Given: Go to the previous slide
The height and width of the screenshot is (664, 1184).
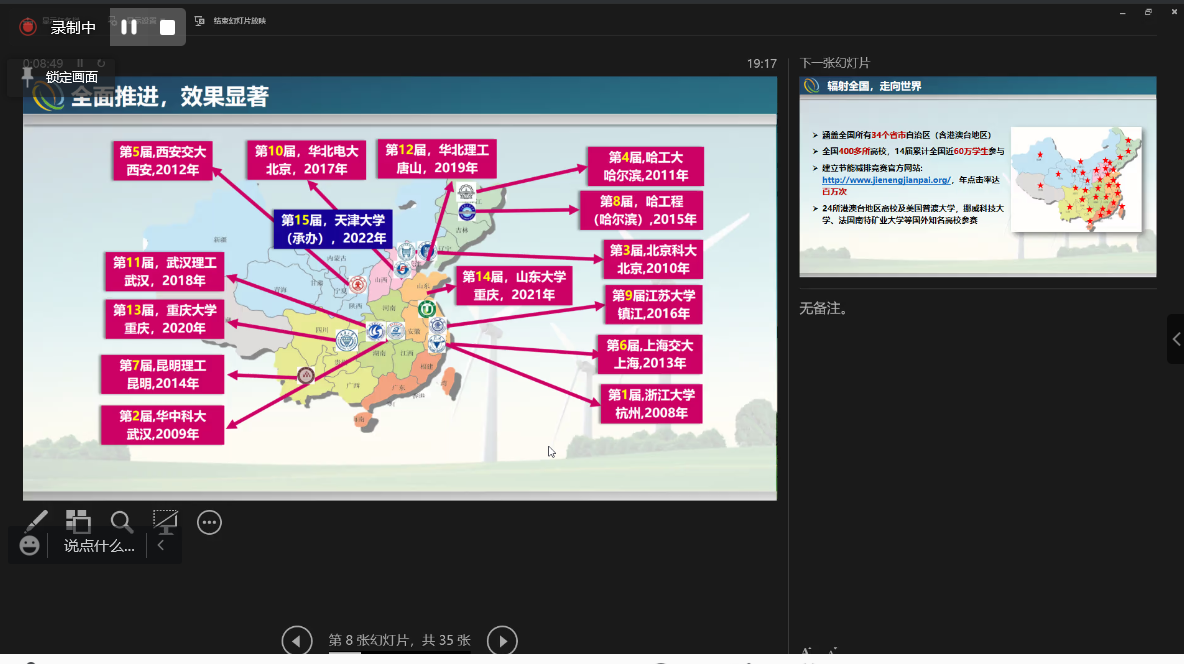Looking at the screenshot, I should point(297,640).
